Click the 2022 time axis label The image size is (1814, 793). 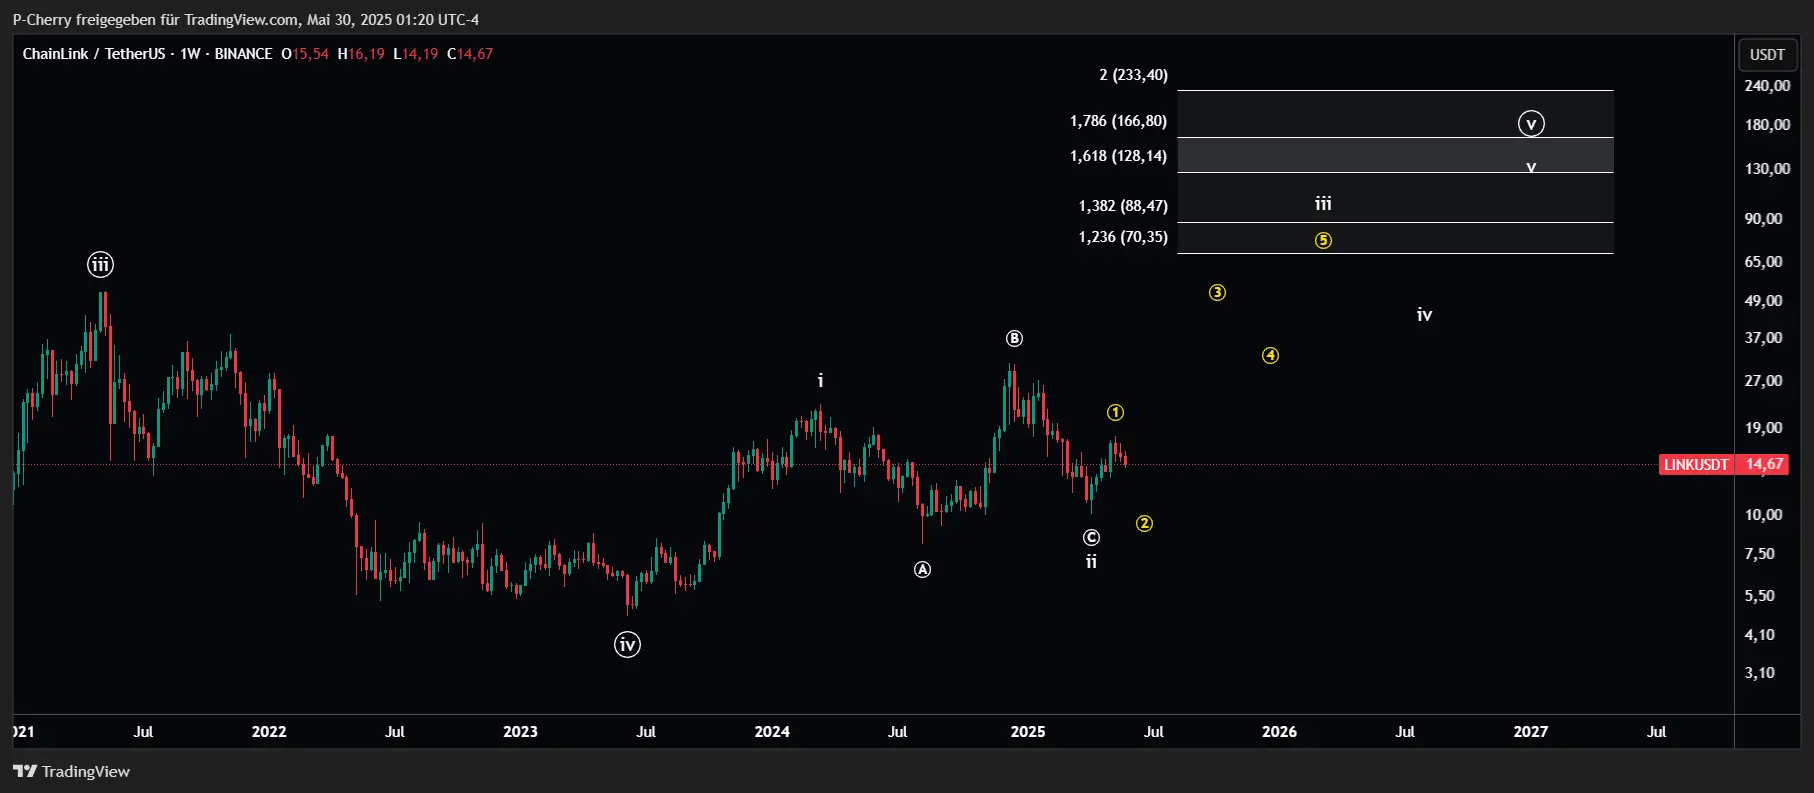269,732
